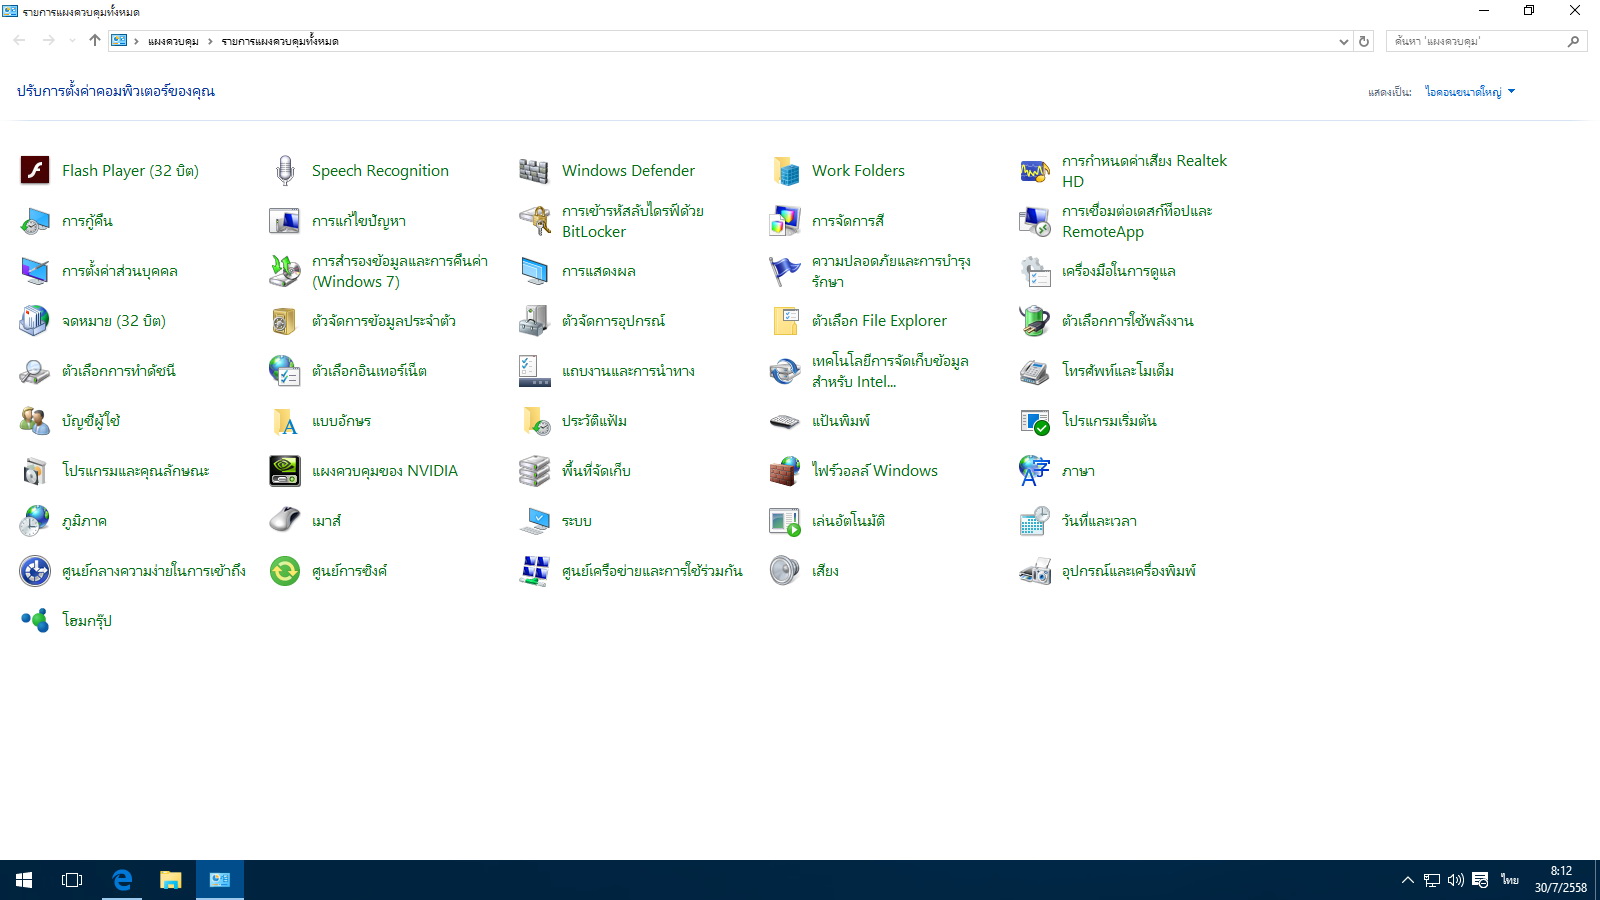
Task: Open the ระบบ (System) link
Action: point(576,521)
